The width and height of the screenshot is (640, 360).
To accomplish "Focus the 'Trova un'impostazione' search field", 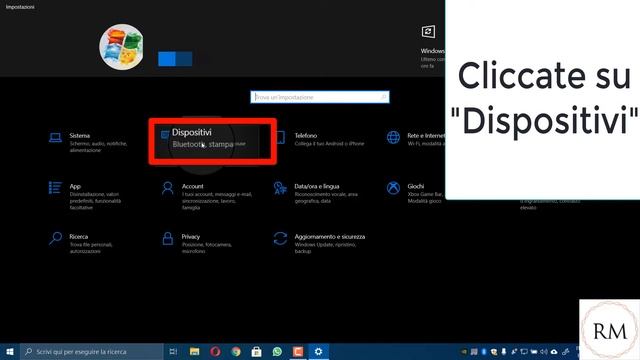I will coord(320,97).
